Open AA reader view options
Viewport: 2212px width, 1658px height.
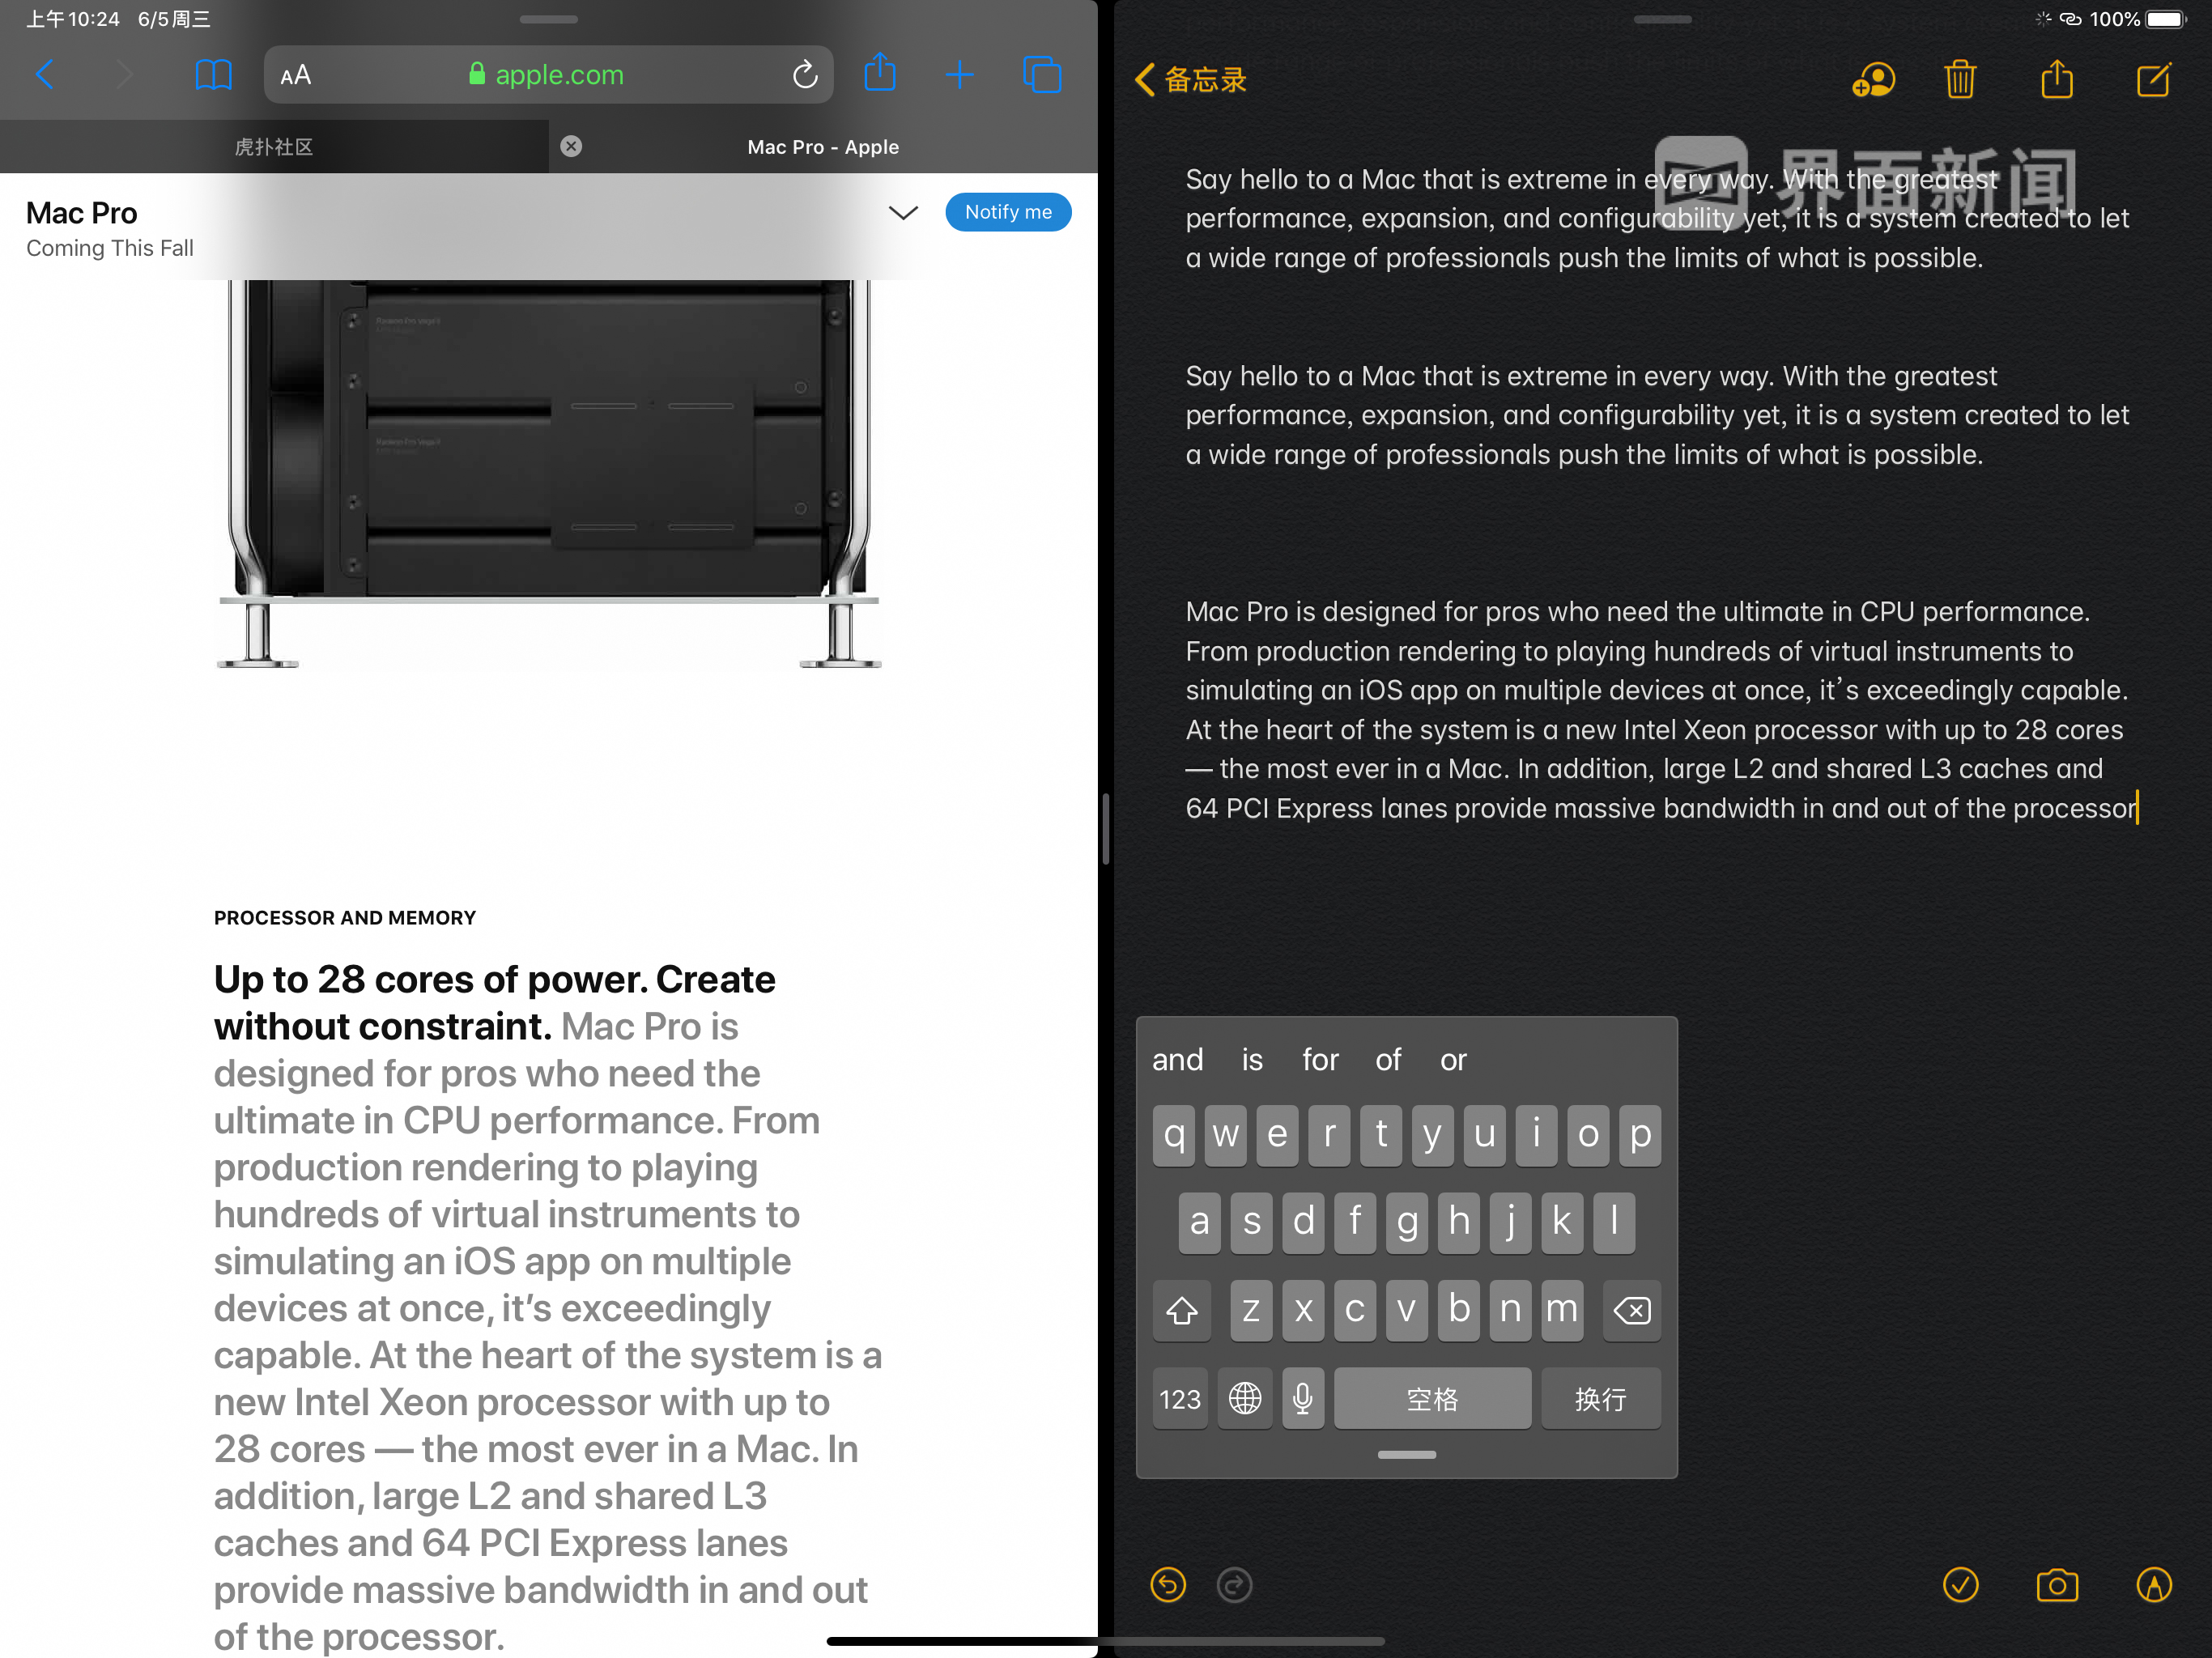296,75
